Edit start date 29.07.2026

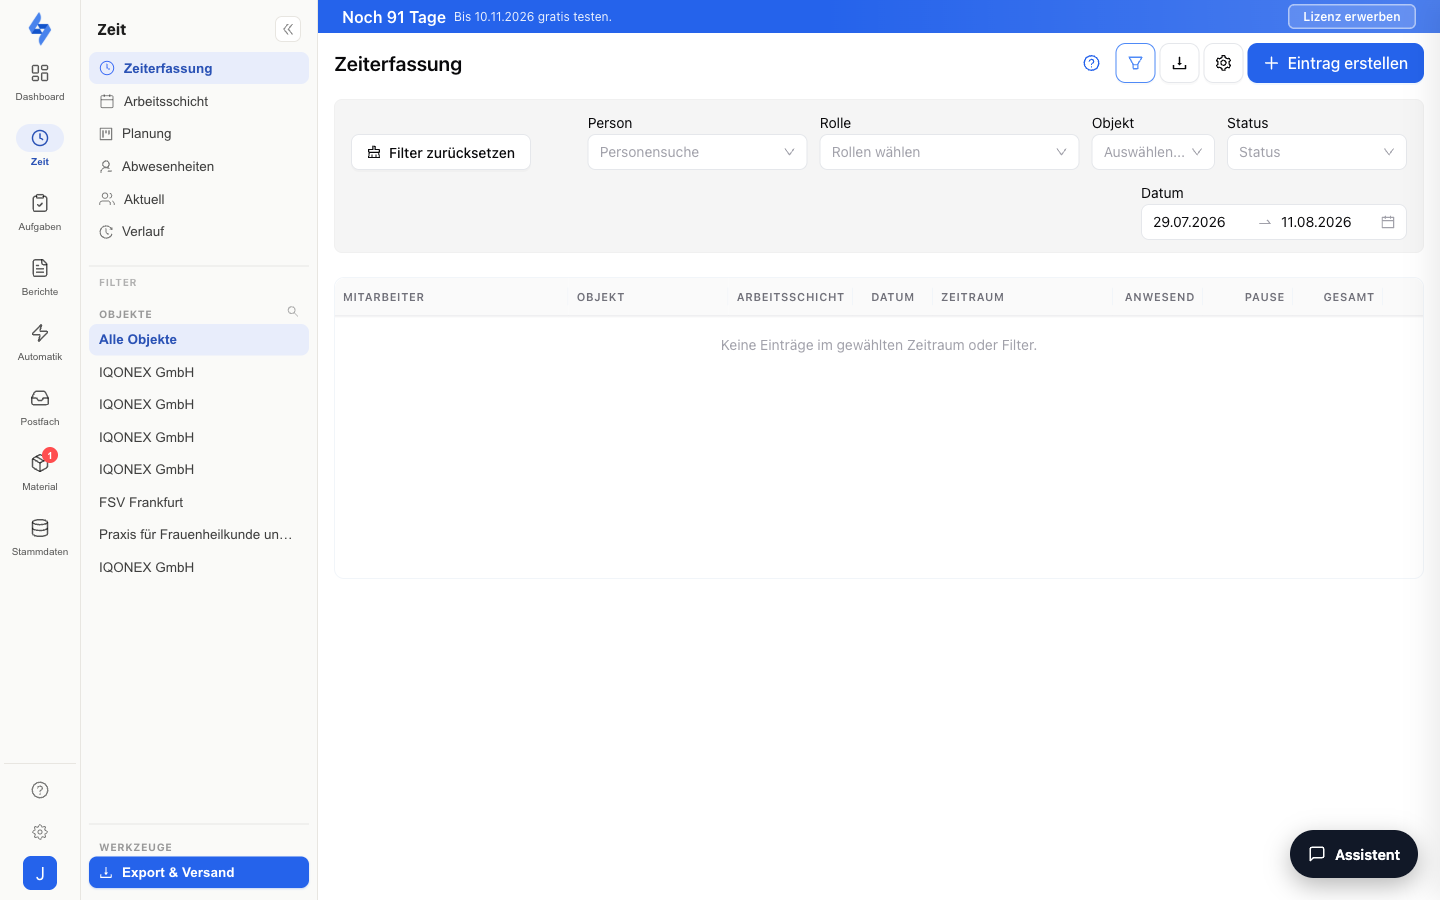tap(1189, 222)
